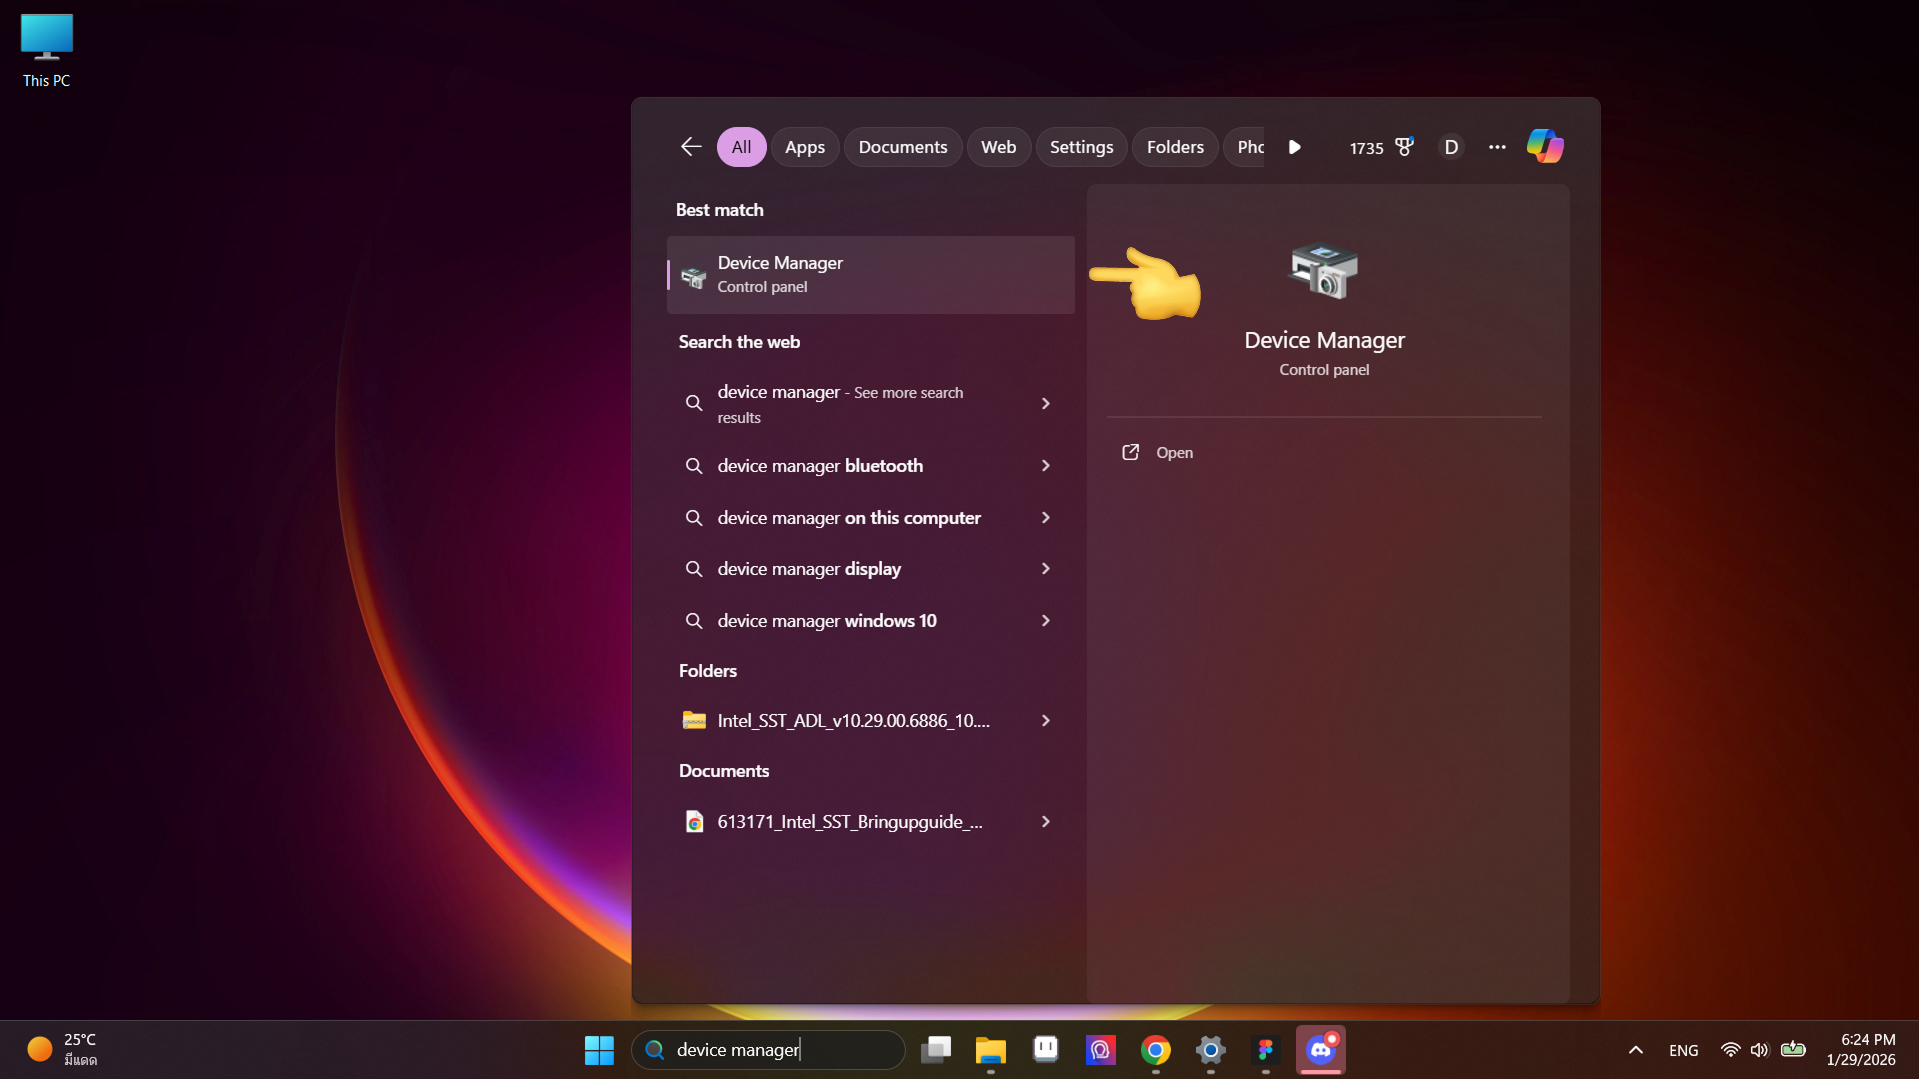
Task: Click the back arrow in the search window
Action: point(690,146)
